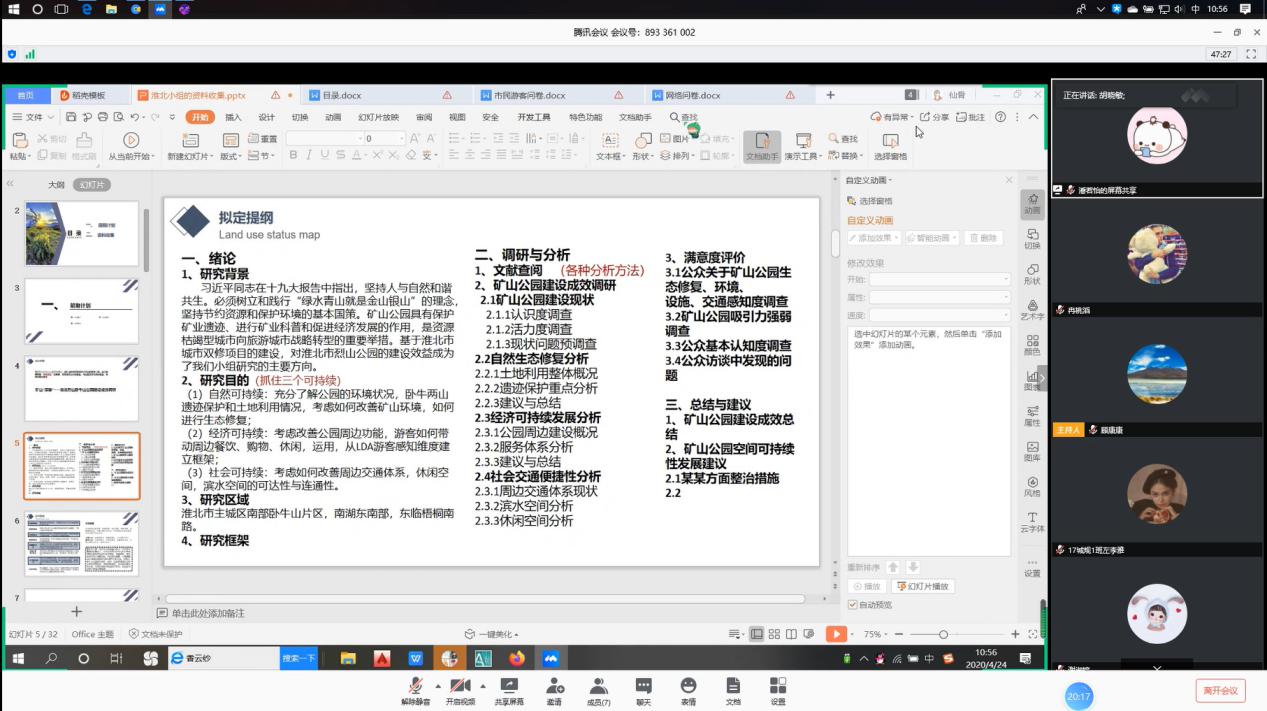1267x711 pixels.
Task: Toggle 开启视频 camera on
Action: 459,686
